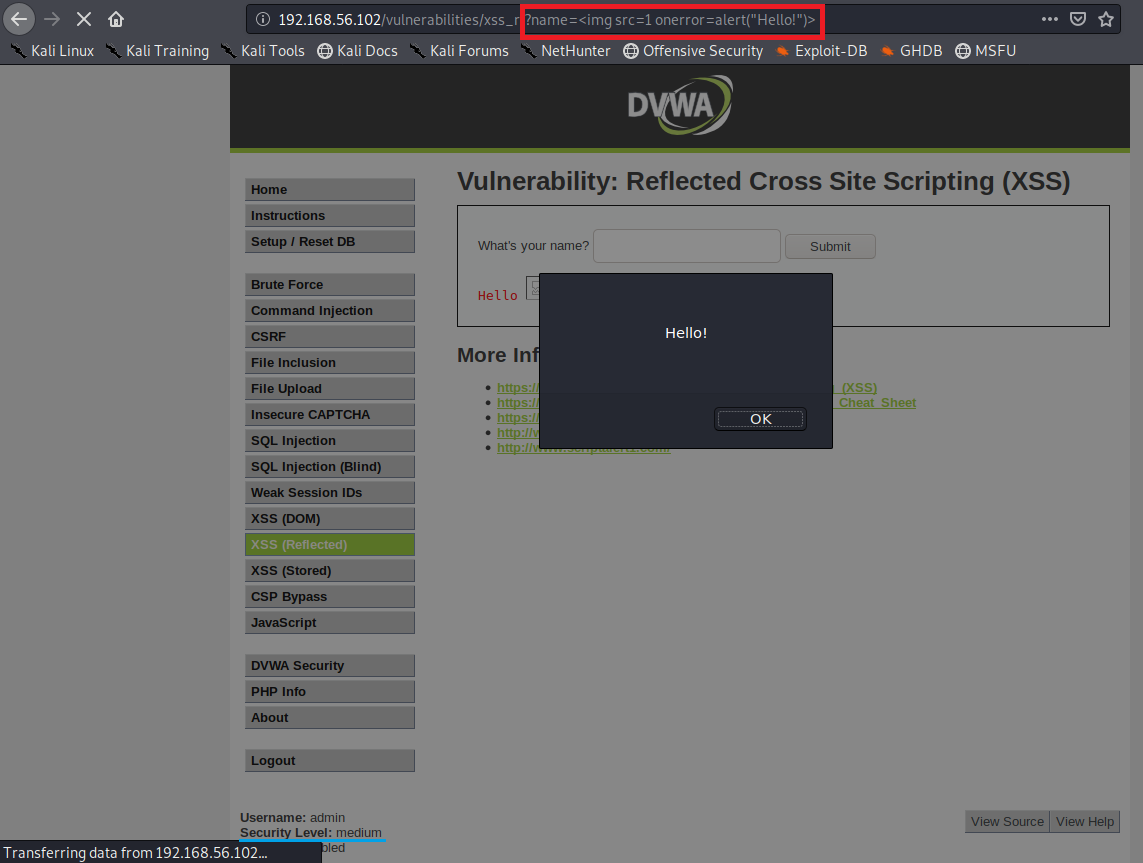This screenshot has width=1143, height=863.
Task: Open the PHP Info page
Action: pos(329,692)
